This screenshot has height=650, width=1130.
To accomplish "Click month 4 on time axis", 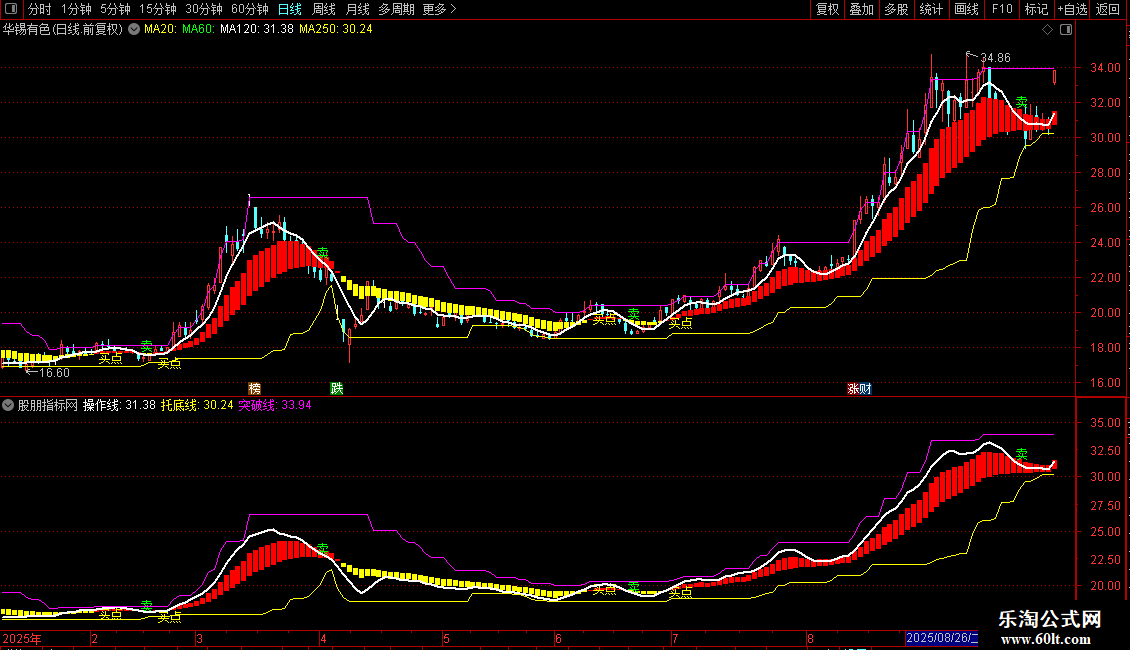I will coord(324,638).
